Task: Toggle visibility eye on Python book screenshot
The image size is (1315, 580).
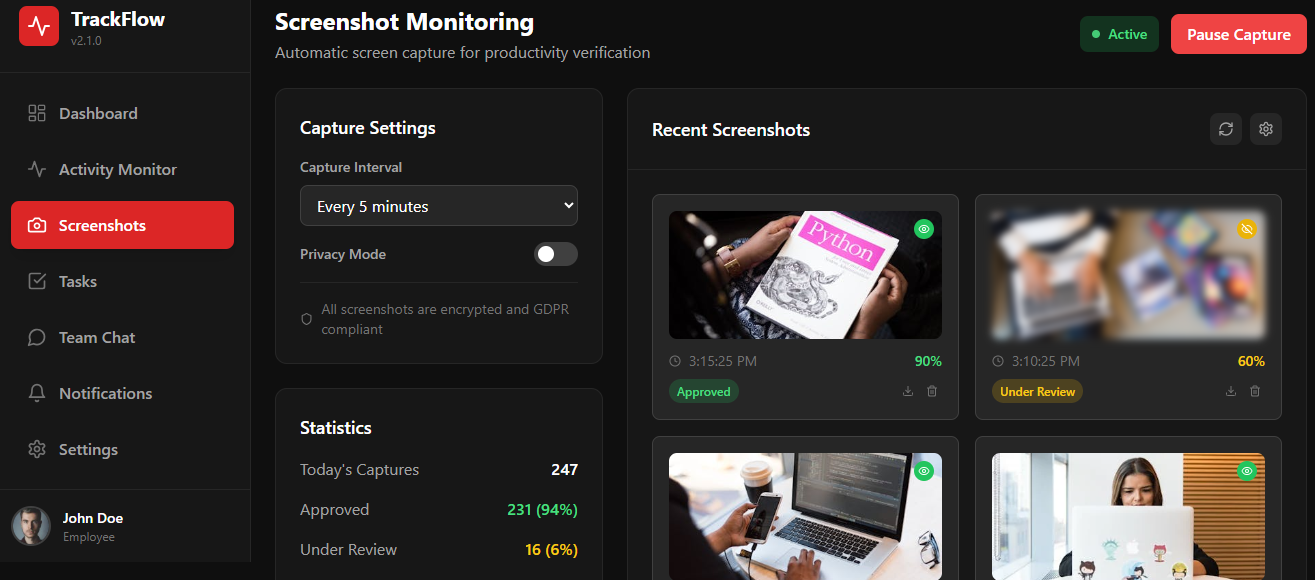Action: click(x=924, y=229)
